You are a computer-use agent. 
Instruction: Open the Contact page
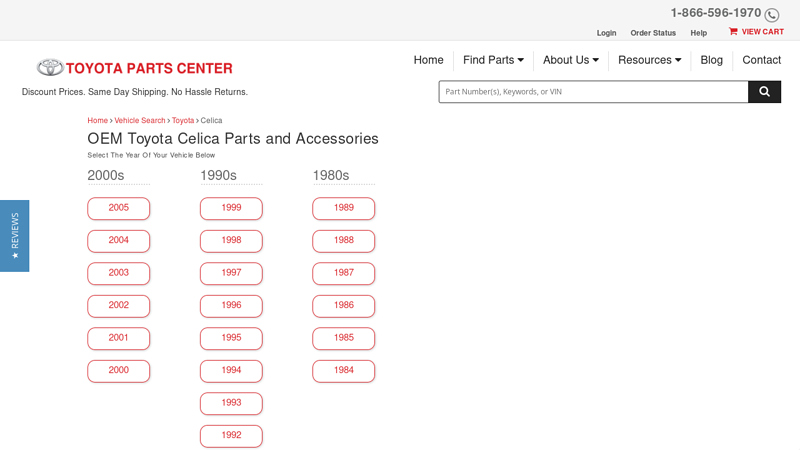[761, 60]
